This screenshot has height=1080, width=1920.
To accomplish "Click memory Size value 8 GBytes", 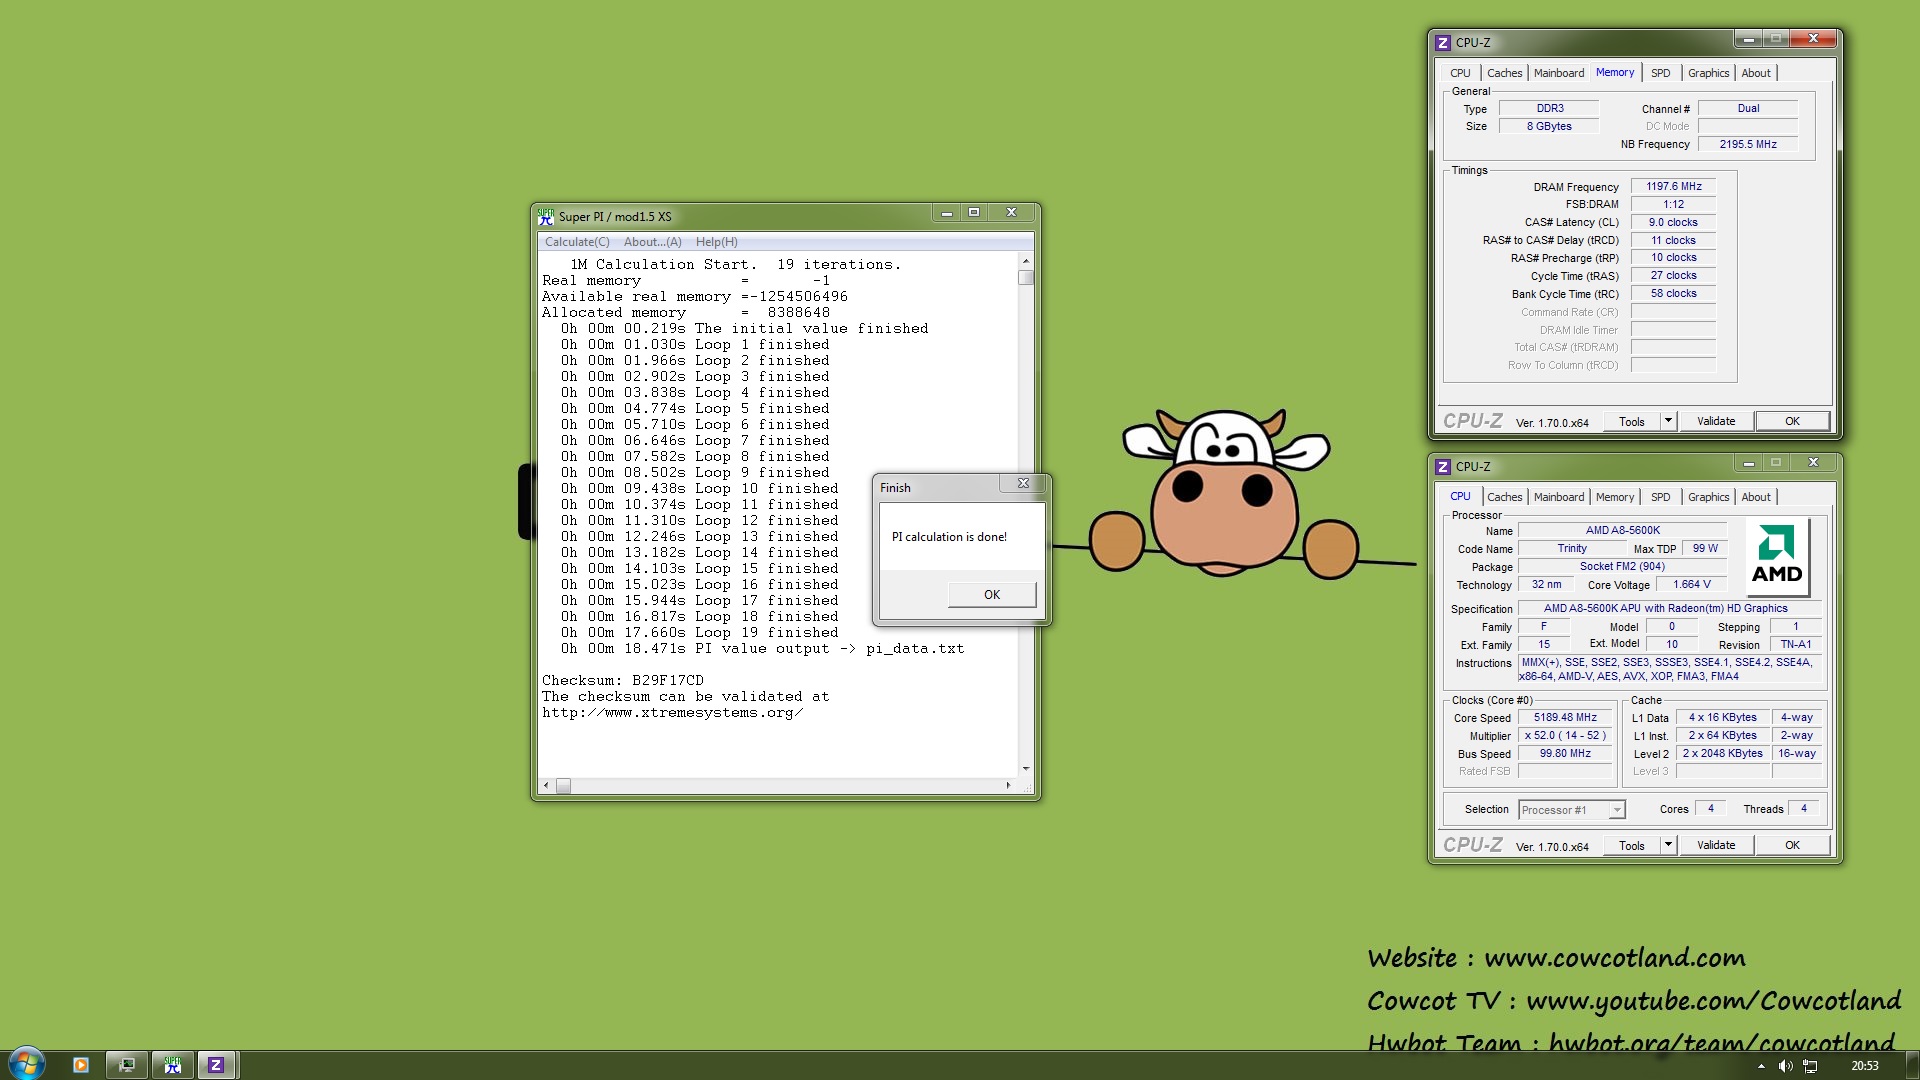I will 1549,127.
